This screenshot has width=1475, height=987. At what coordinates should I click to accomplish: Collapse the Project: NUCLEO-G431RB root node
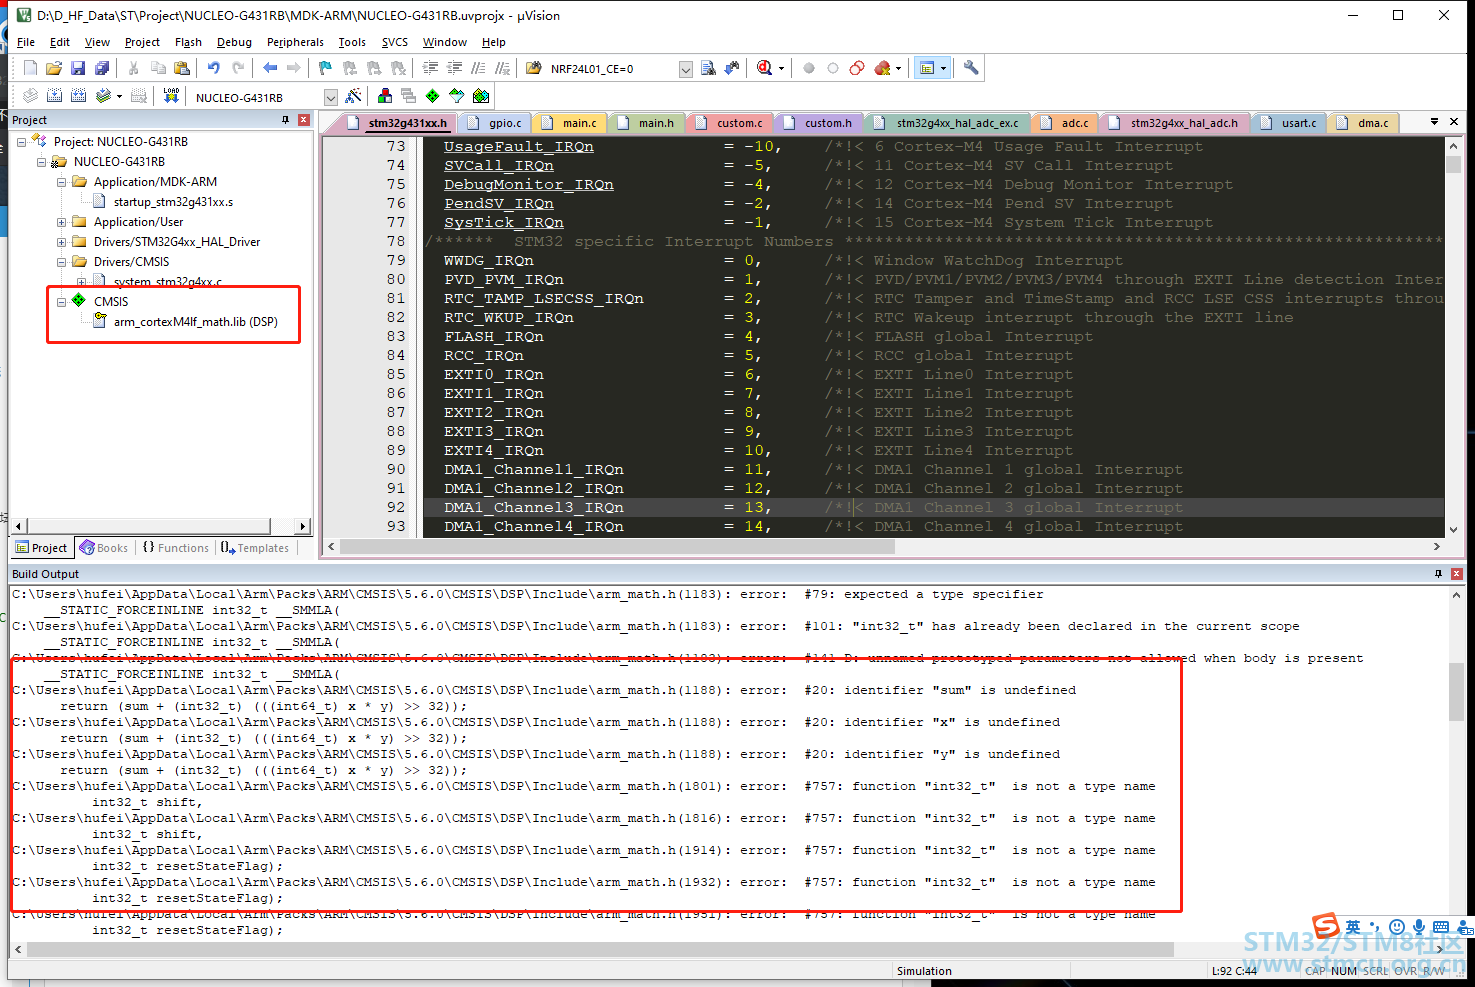pos(21,142)
